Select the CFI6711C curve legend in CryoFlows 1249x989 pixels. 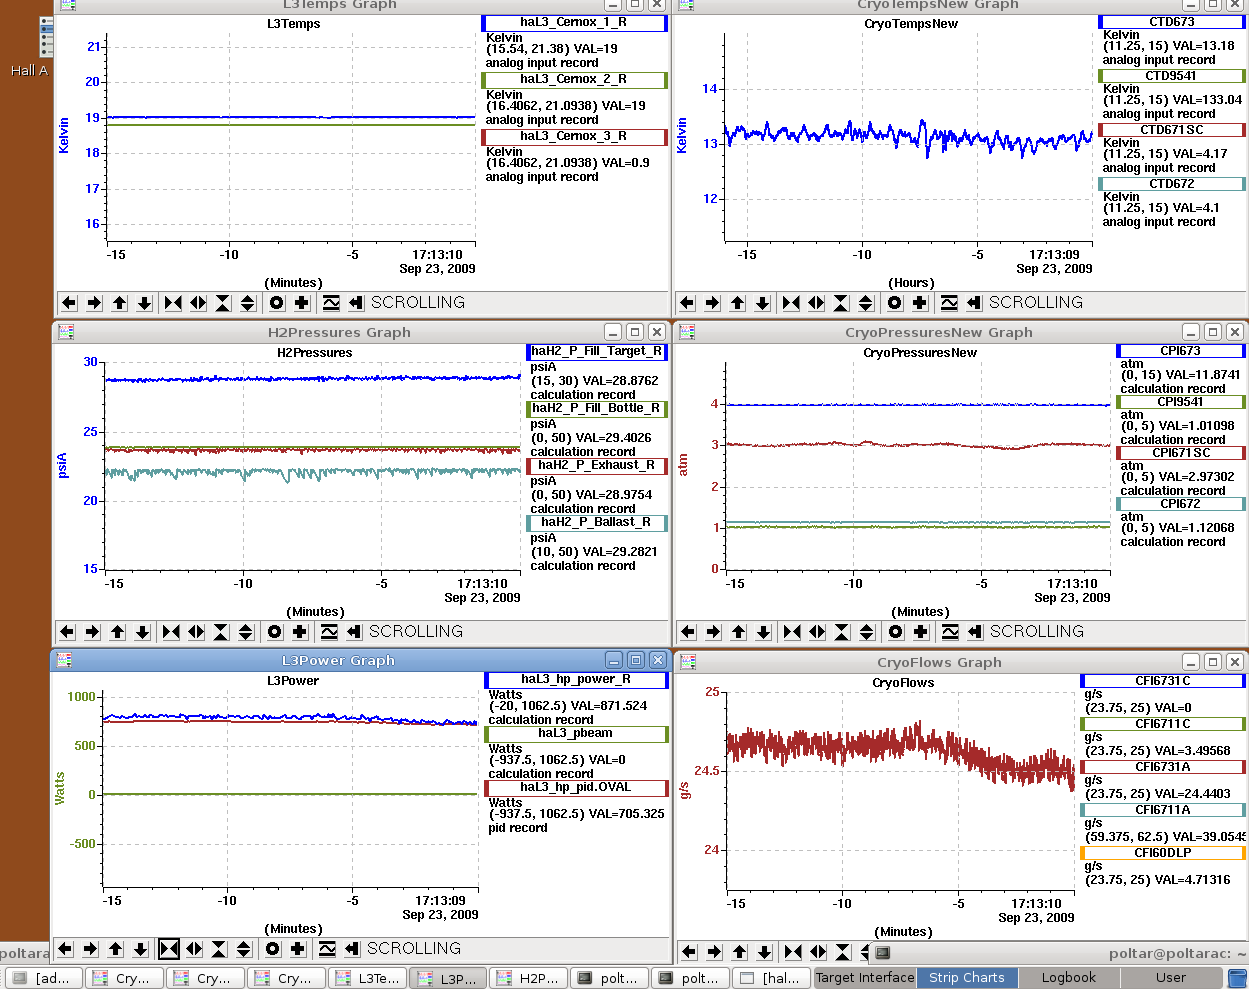(1163, 724)
